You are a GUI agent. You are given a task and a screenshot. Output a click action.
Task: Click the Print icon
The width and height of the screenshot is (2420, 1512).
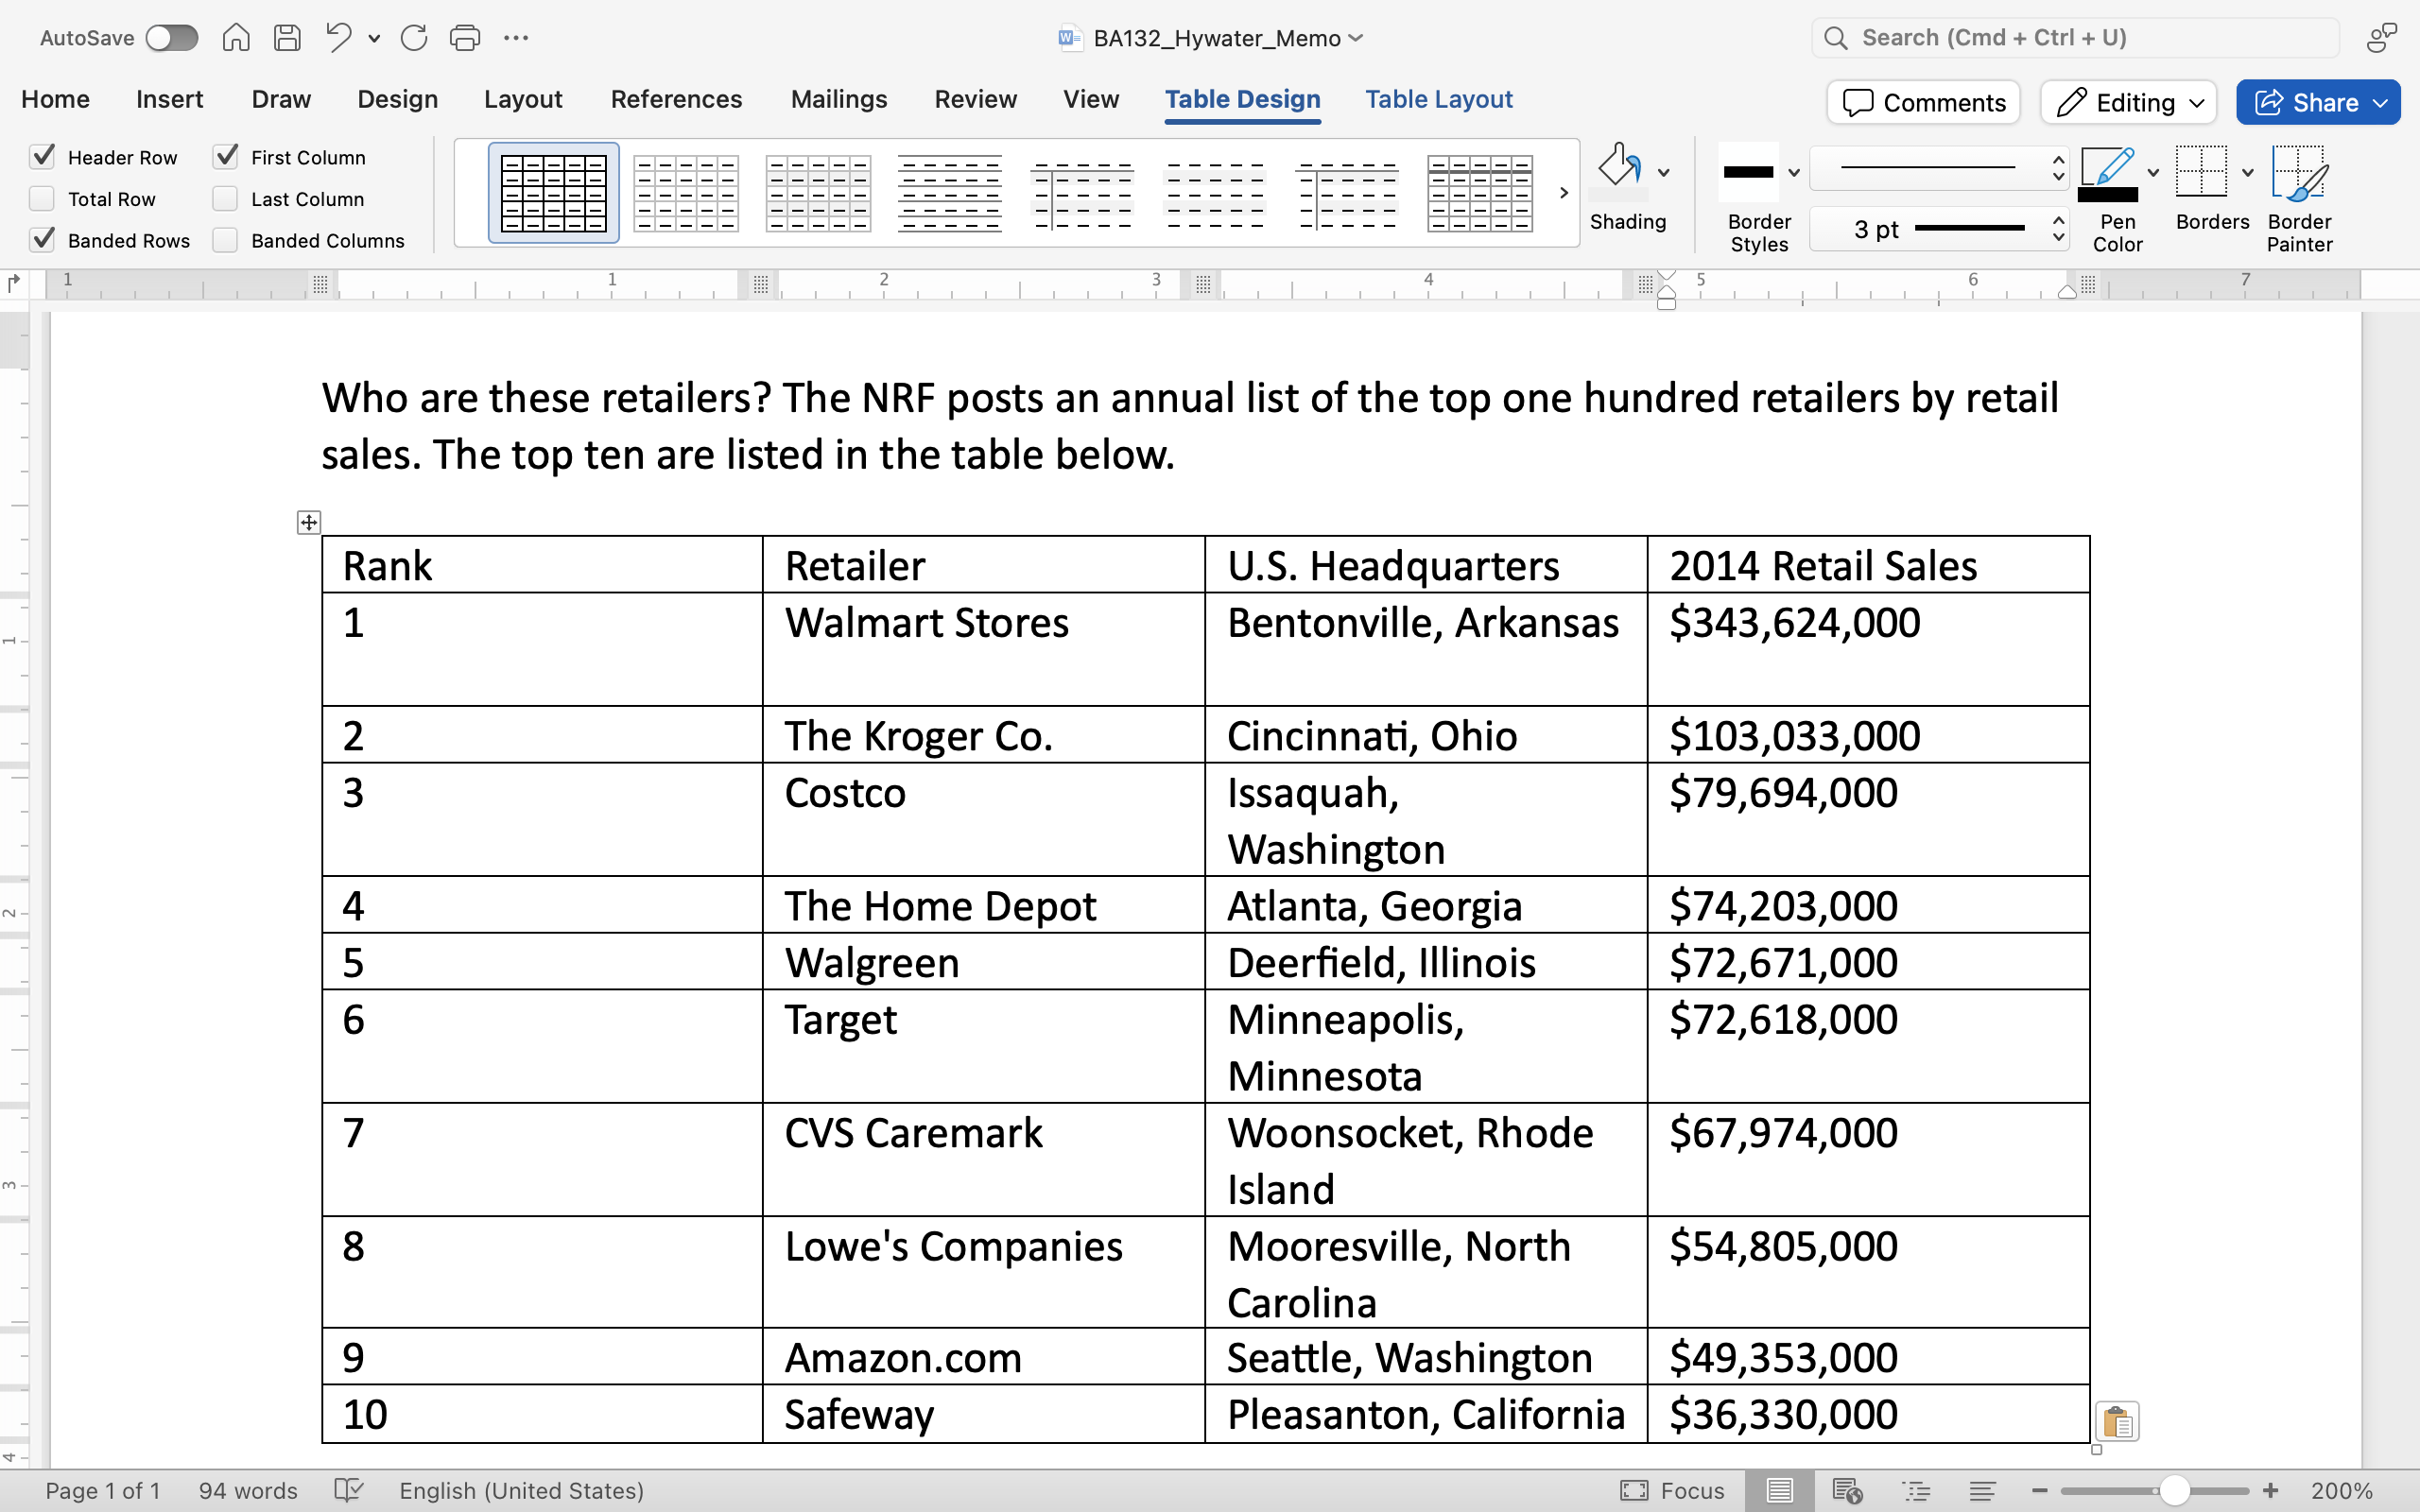[465, 38]
